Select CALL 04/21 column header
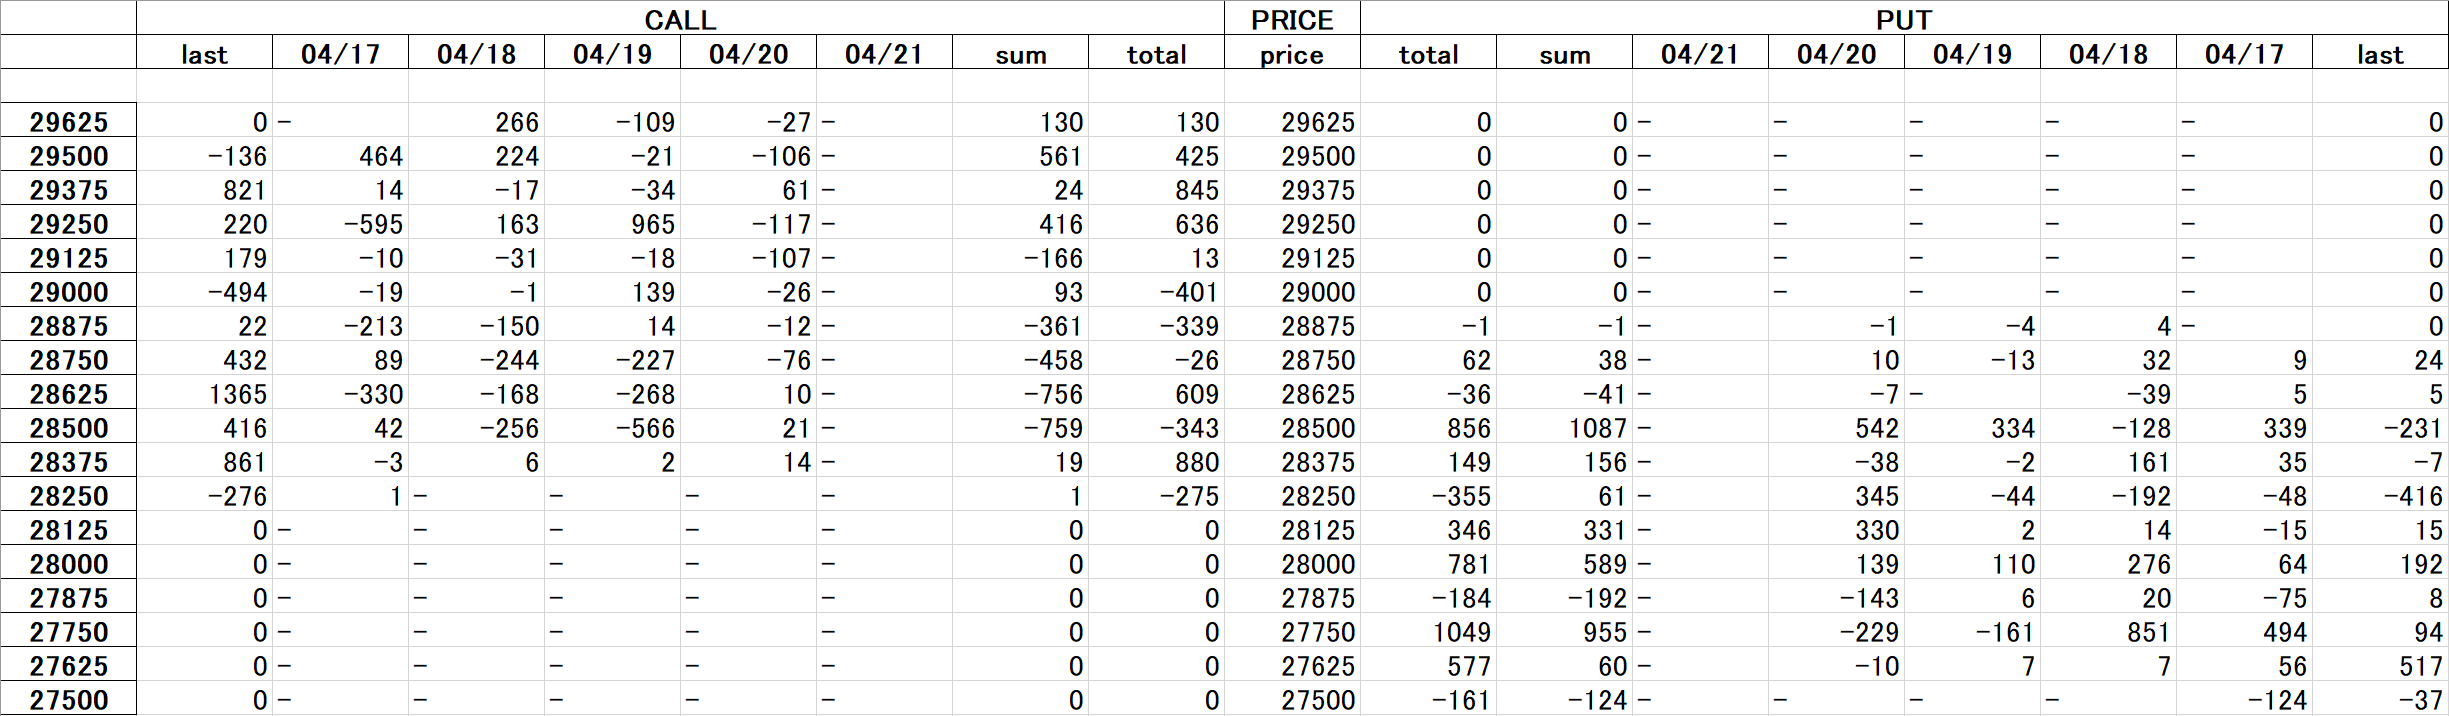2449x716 pixels. tap(884, 53)
